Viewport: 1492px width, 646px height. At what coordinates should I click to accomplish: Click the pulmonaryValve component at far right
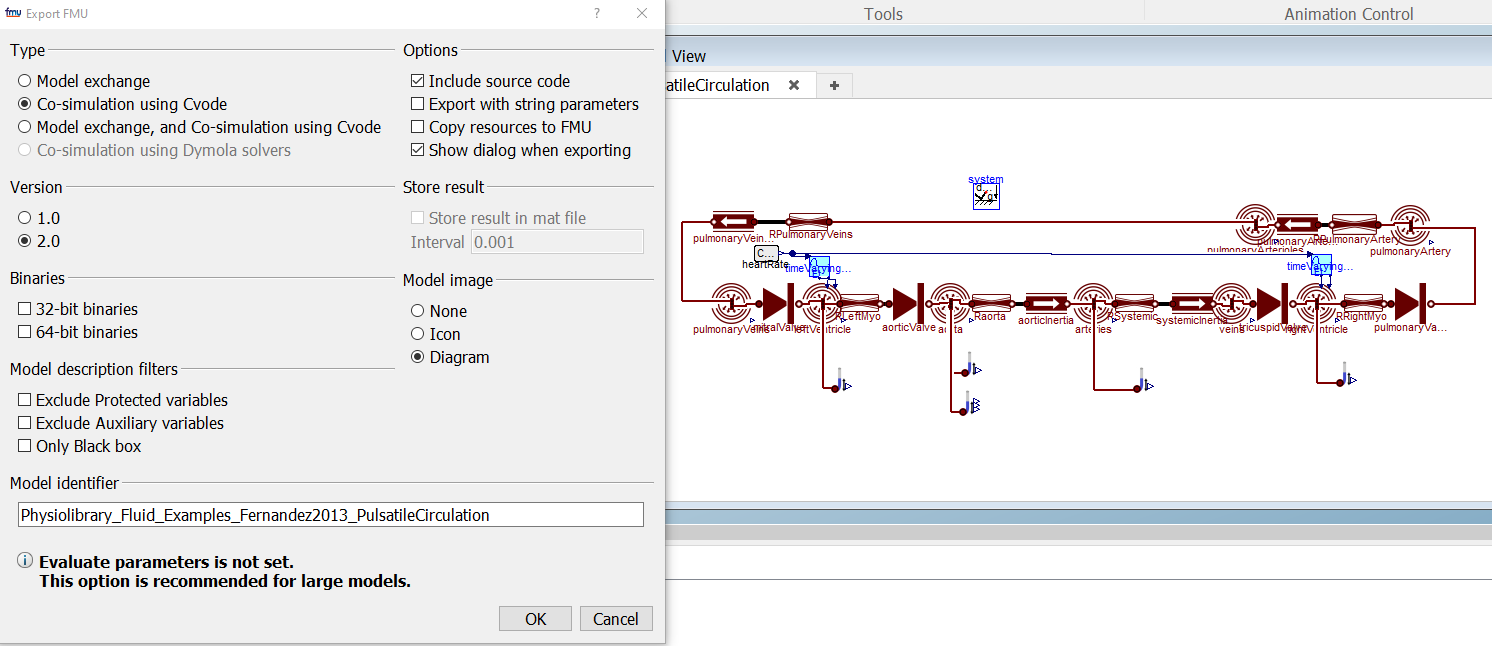point(1410,303)
